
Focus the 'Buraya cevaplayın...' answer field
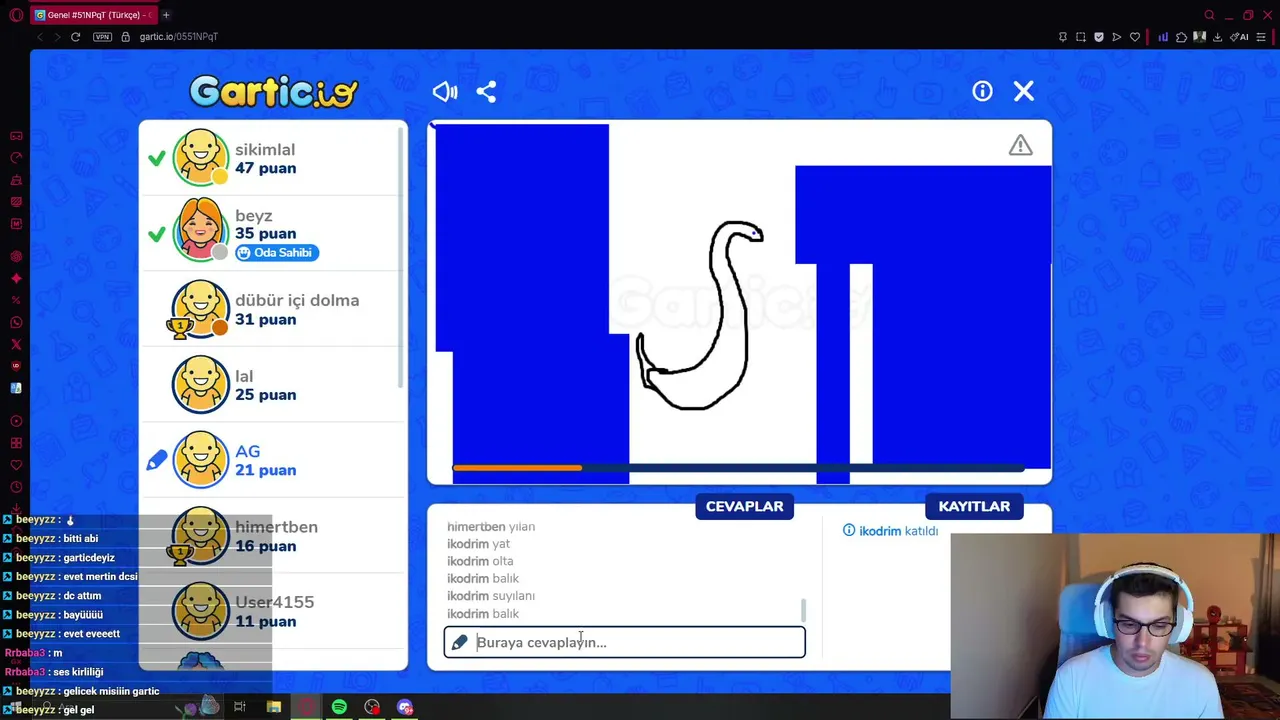click(x=624, y=642)
